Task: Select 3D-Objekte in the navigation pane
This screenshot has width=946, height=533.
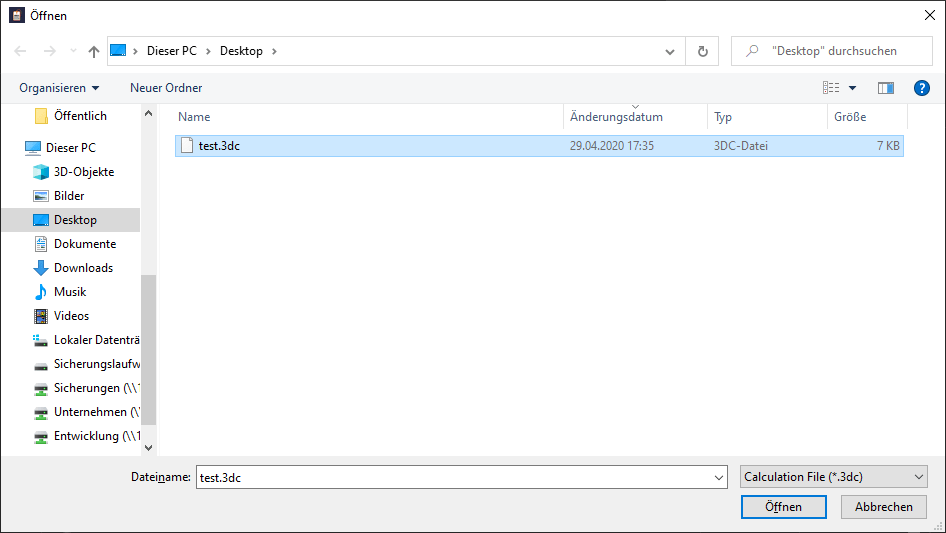Action: coord(84,172)
